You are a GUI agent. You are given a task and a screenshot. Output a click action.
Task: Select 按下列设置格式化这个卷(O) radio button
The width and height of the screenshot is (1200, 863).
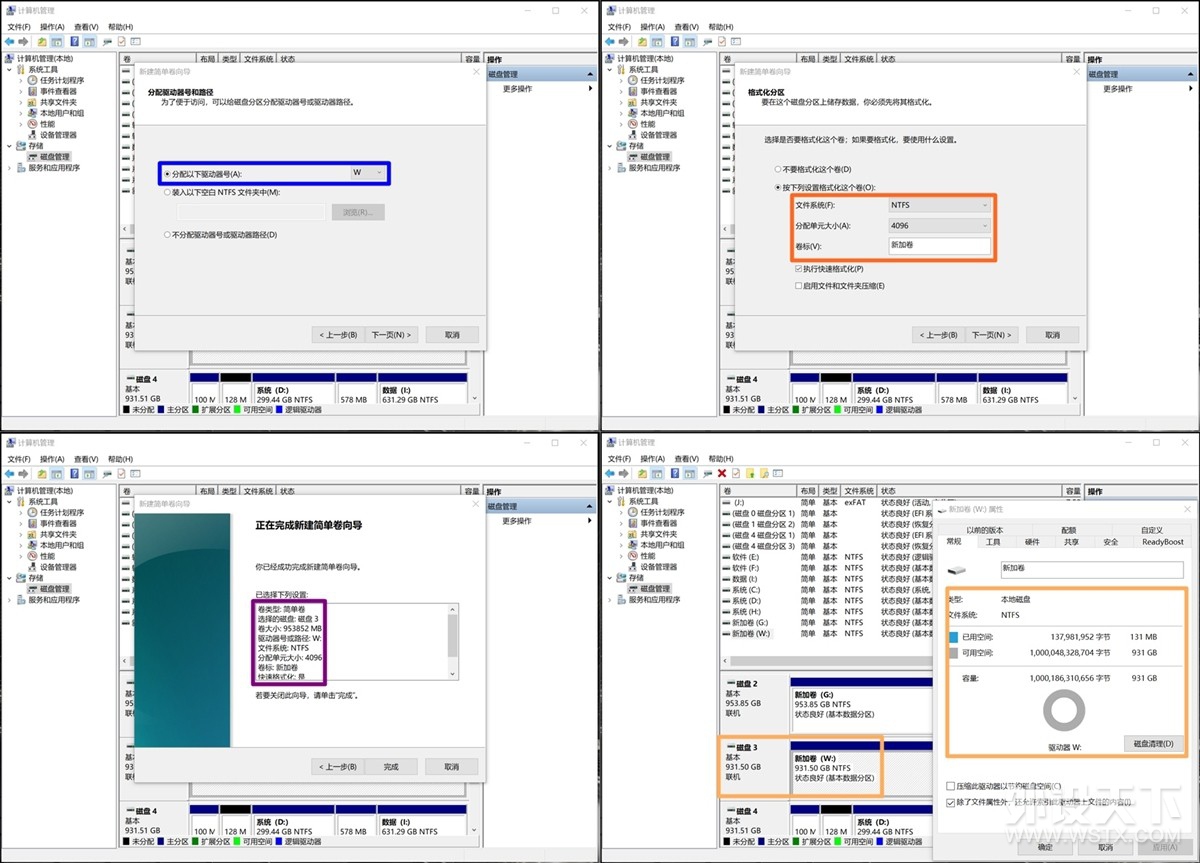[x=778, y=187]
